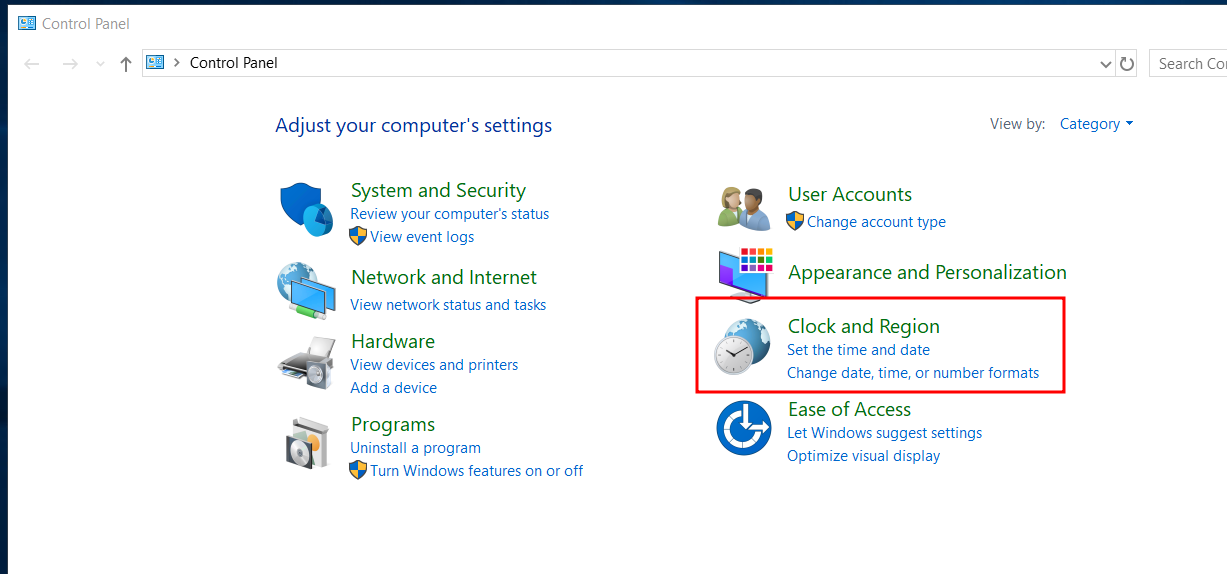The width and height of the screenshot is (1227, 574).
Task: Click the Hardware printer icon
Action: click(306, 363)
